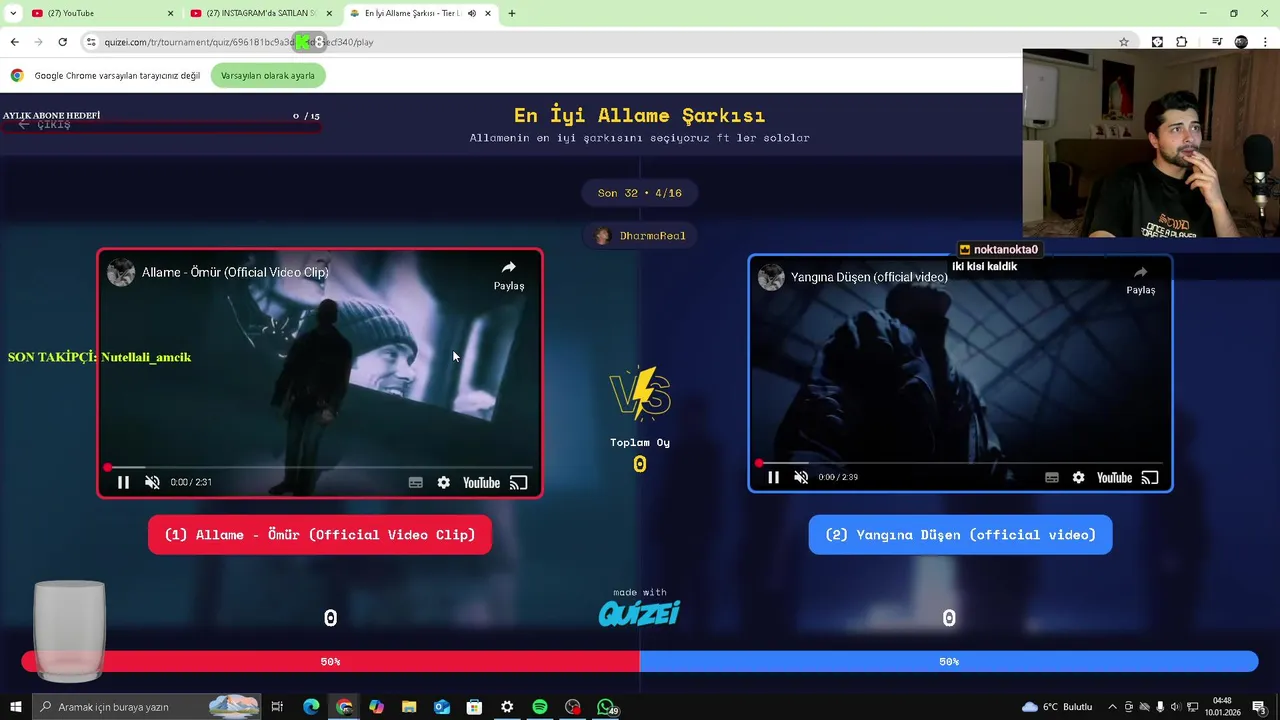Screen dimensions: 1280x720
Task: Mute audio icon on Allame tab
Action: click(472, 13)
